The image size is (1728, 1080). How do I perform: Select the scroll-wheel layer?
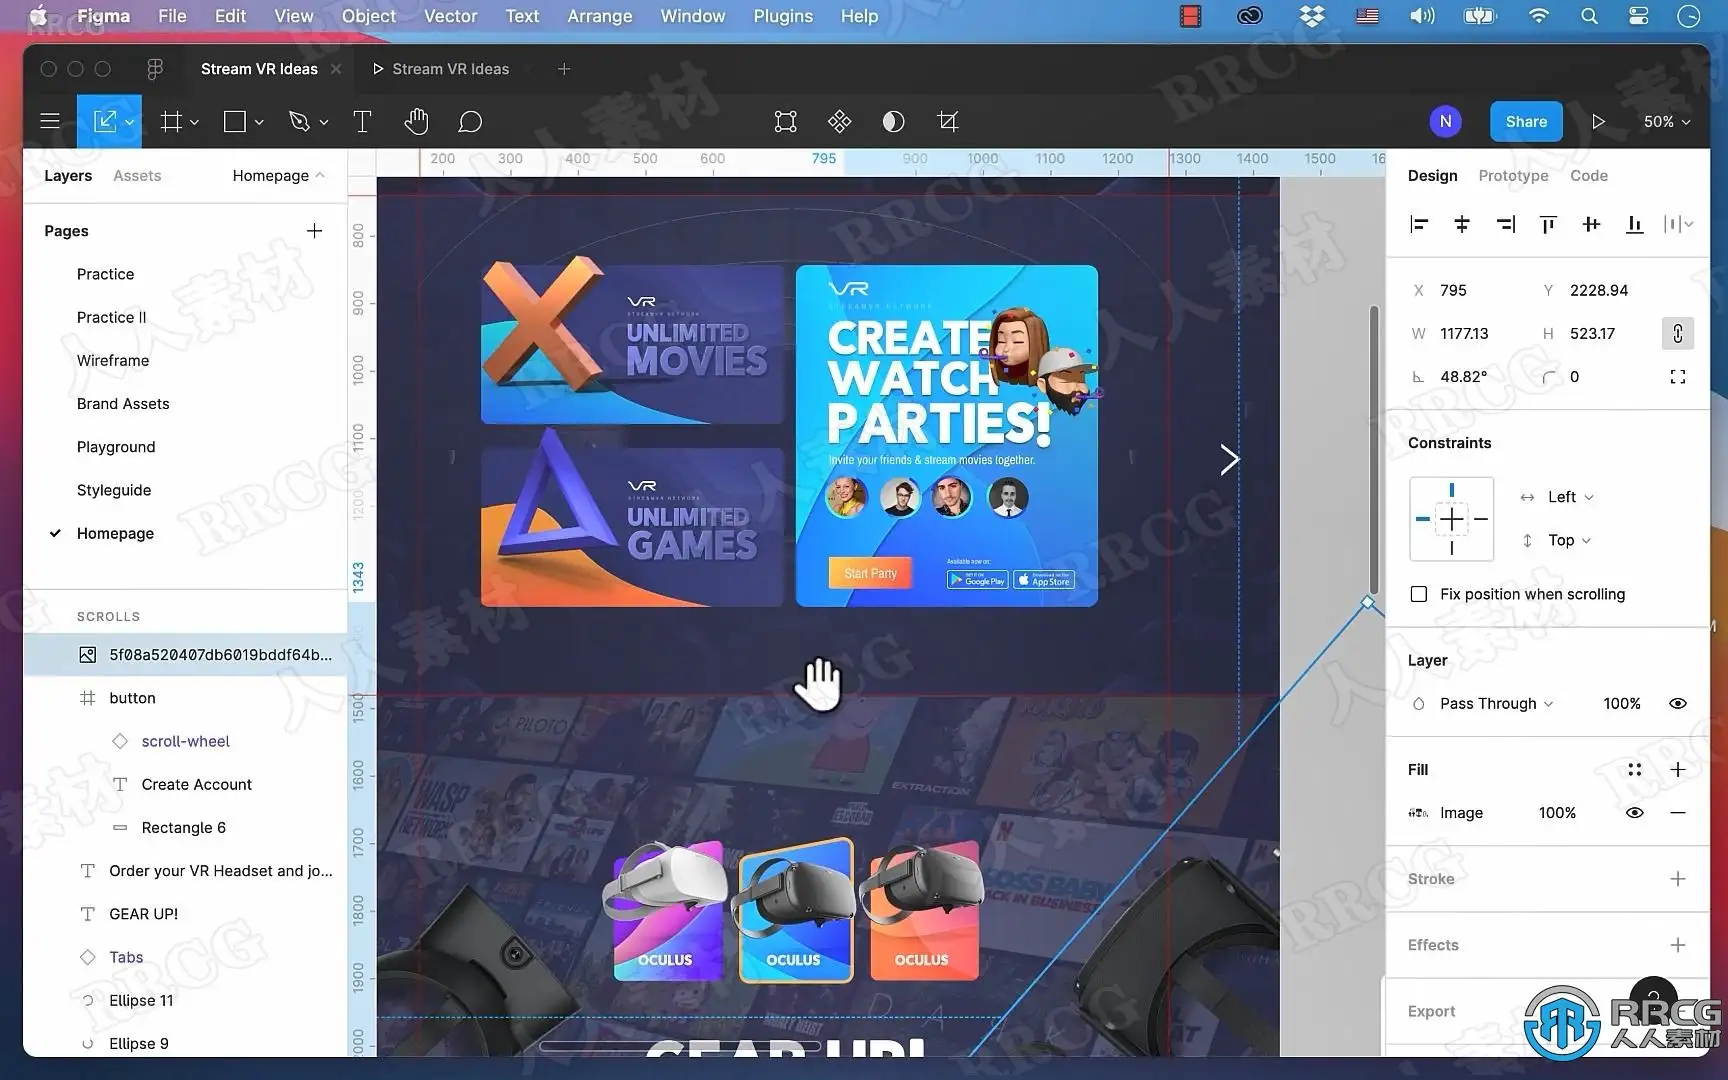185,741
